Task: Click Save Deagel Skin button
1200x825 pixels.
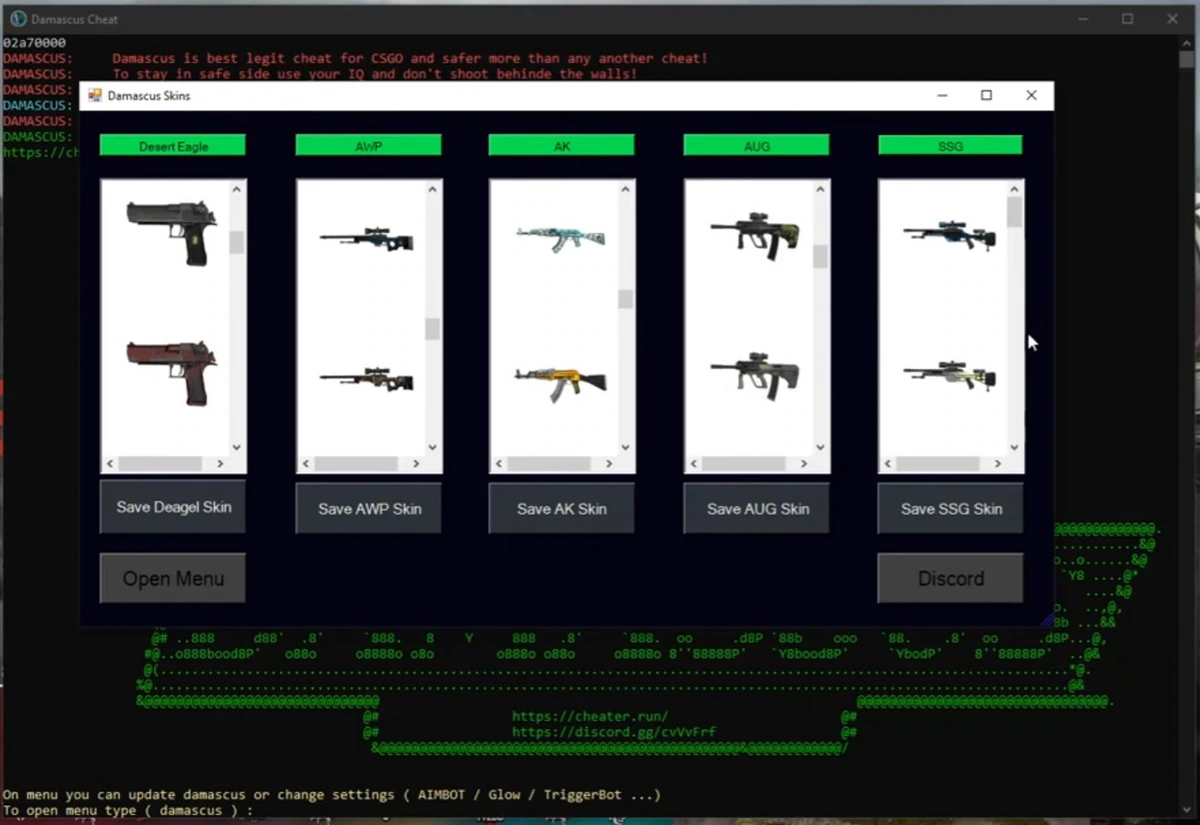Action: coord(173,507)
